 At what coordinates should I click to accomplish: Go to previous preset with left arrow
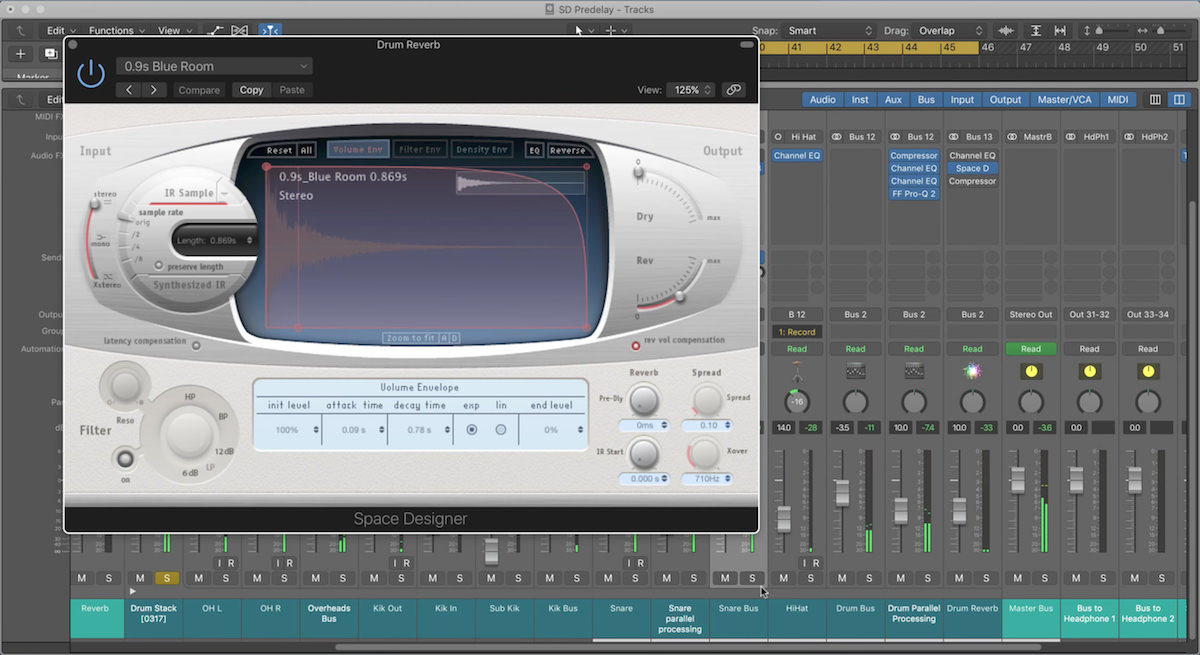[x=129, y=90]
